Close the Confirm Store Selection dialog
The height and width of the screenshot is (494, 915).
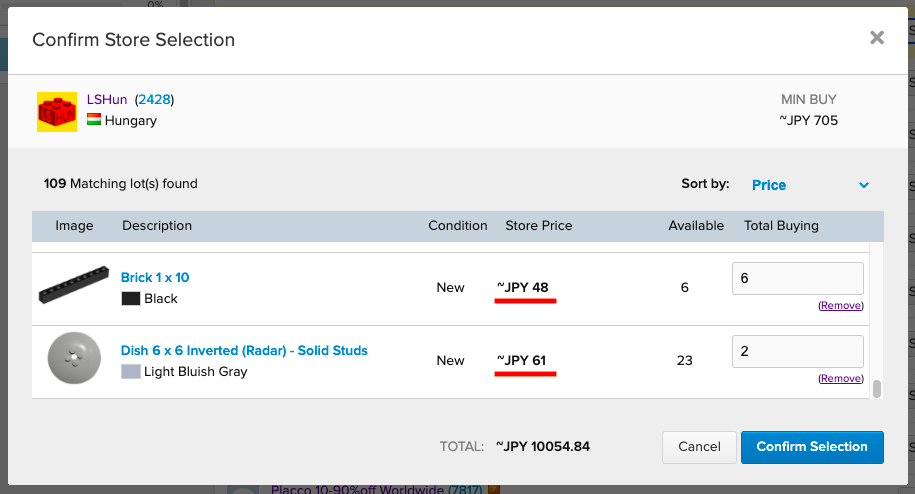pyautogui.click(x=876, y=38)
